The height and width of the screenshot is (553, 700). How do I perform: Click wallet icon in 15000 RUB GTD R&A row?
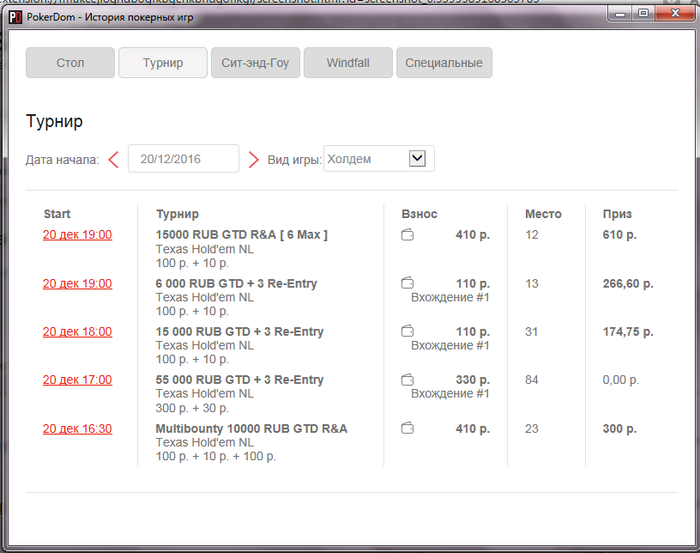(407, 235)
